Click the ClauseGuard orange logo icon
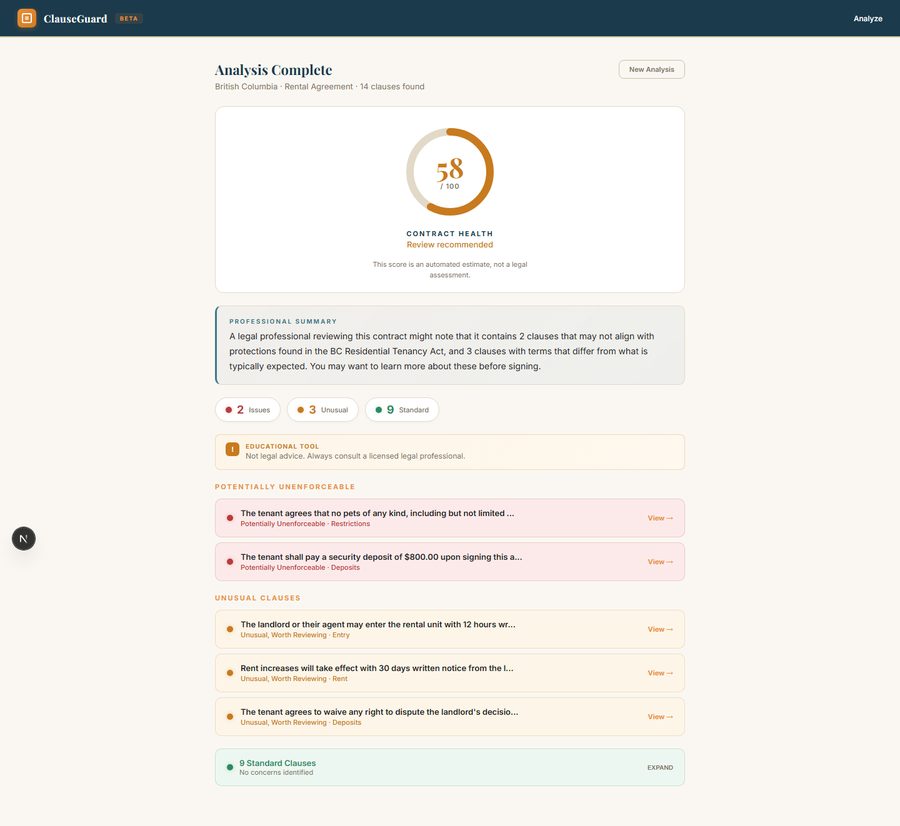The width and height of the screenshot is (900, 826). (x=26, y=18)
